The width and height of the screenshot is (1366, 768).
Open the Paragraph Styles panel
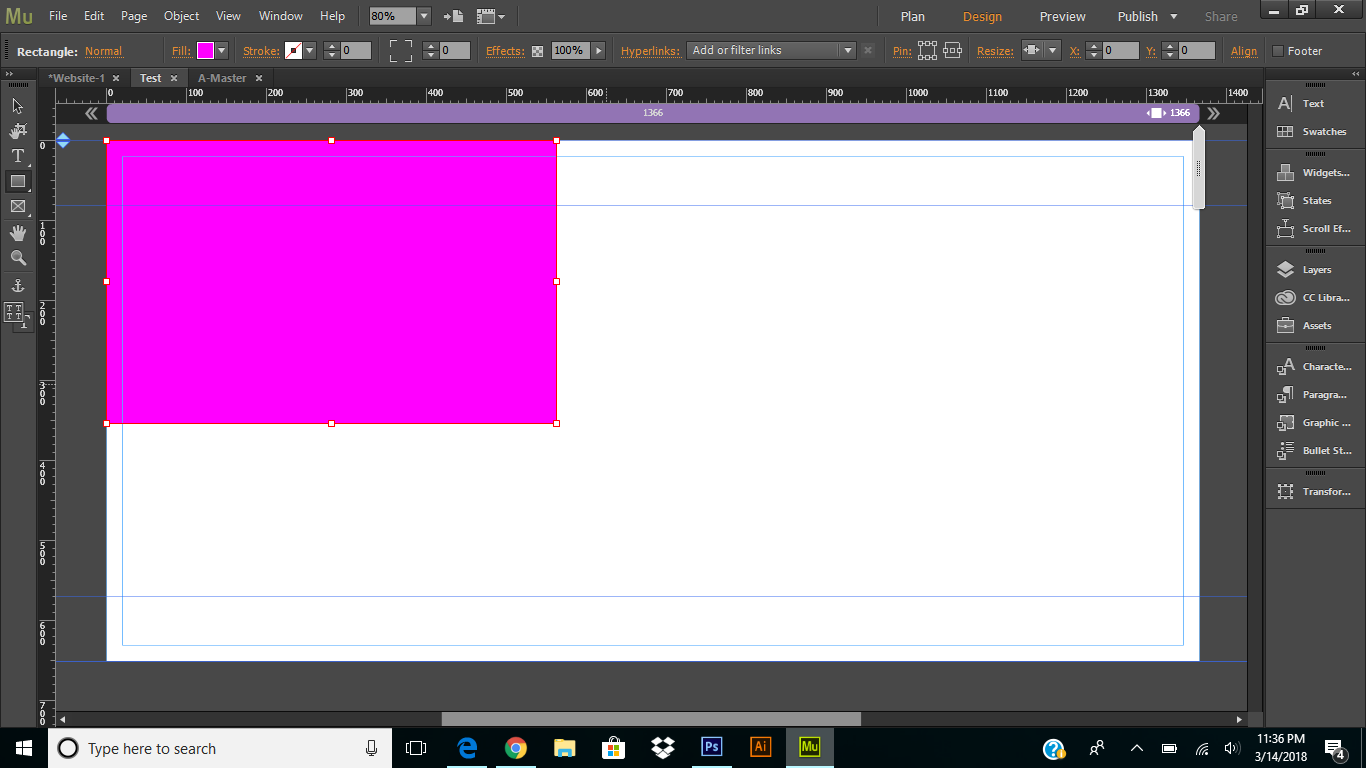[1315, 394]
